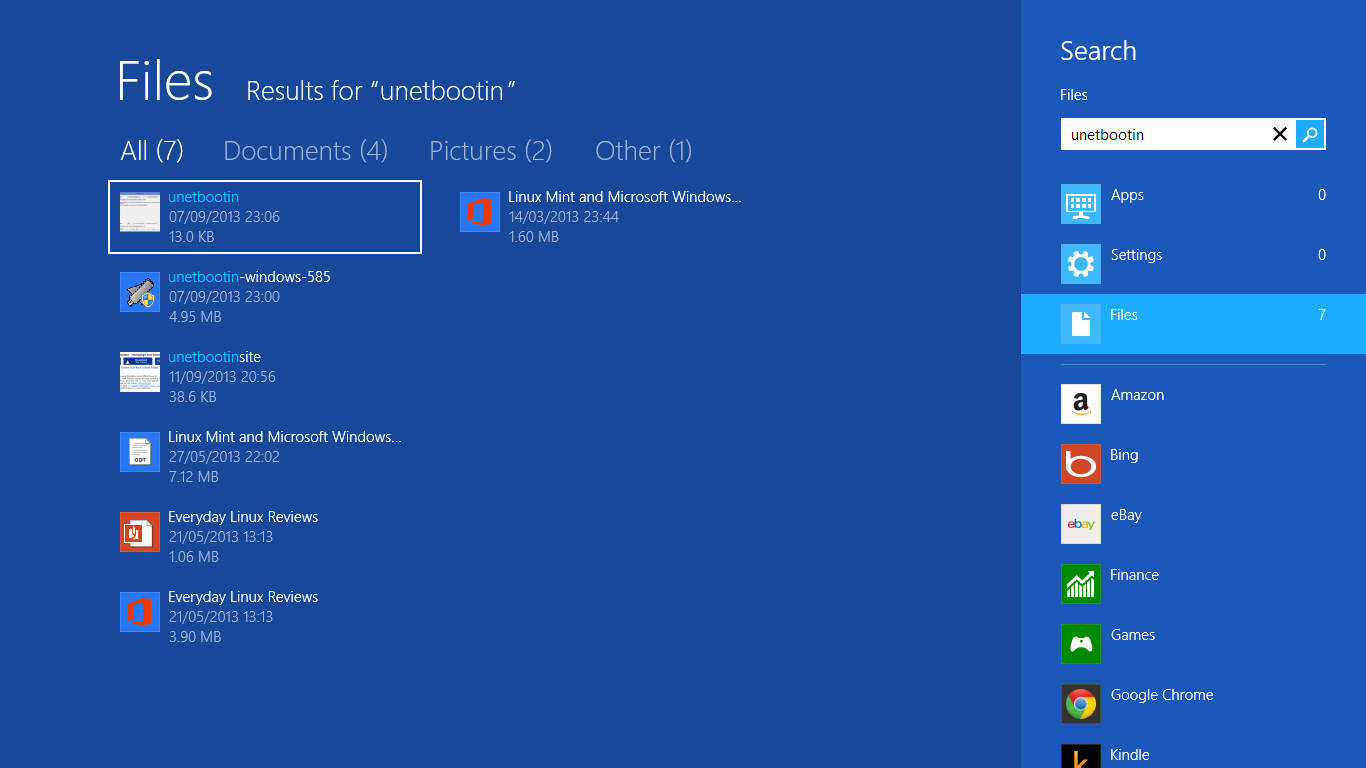
Task: Click the eBay app icon
Action: (1081, 524)
